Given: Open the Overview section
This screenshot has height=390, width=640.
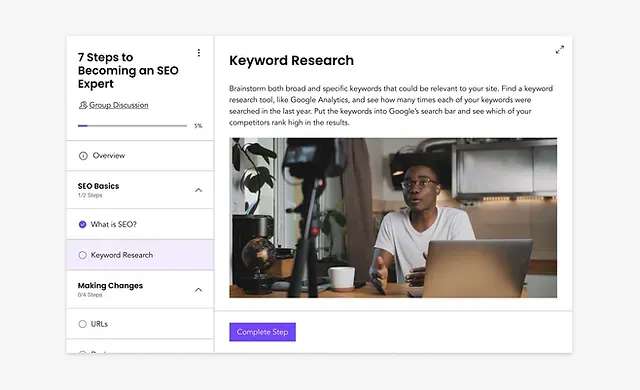Looking at the screenshot, I should tap(140, 156).
